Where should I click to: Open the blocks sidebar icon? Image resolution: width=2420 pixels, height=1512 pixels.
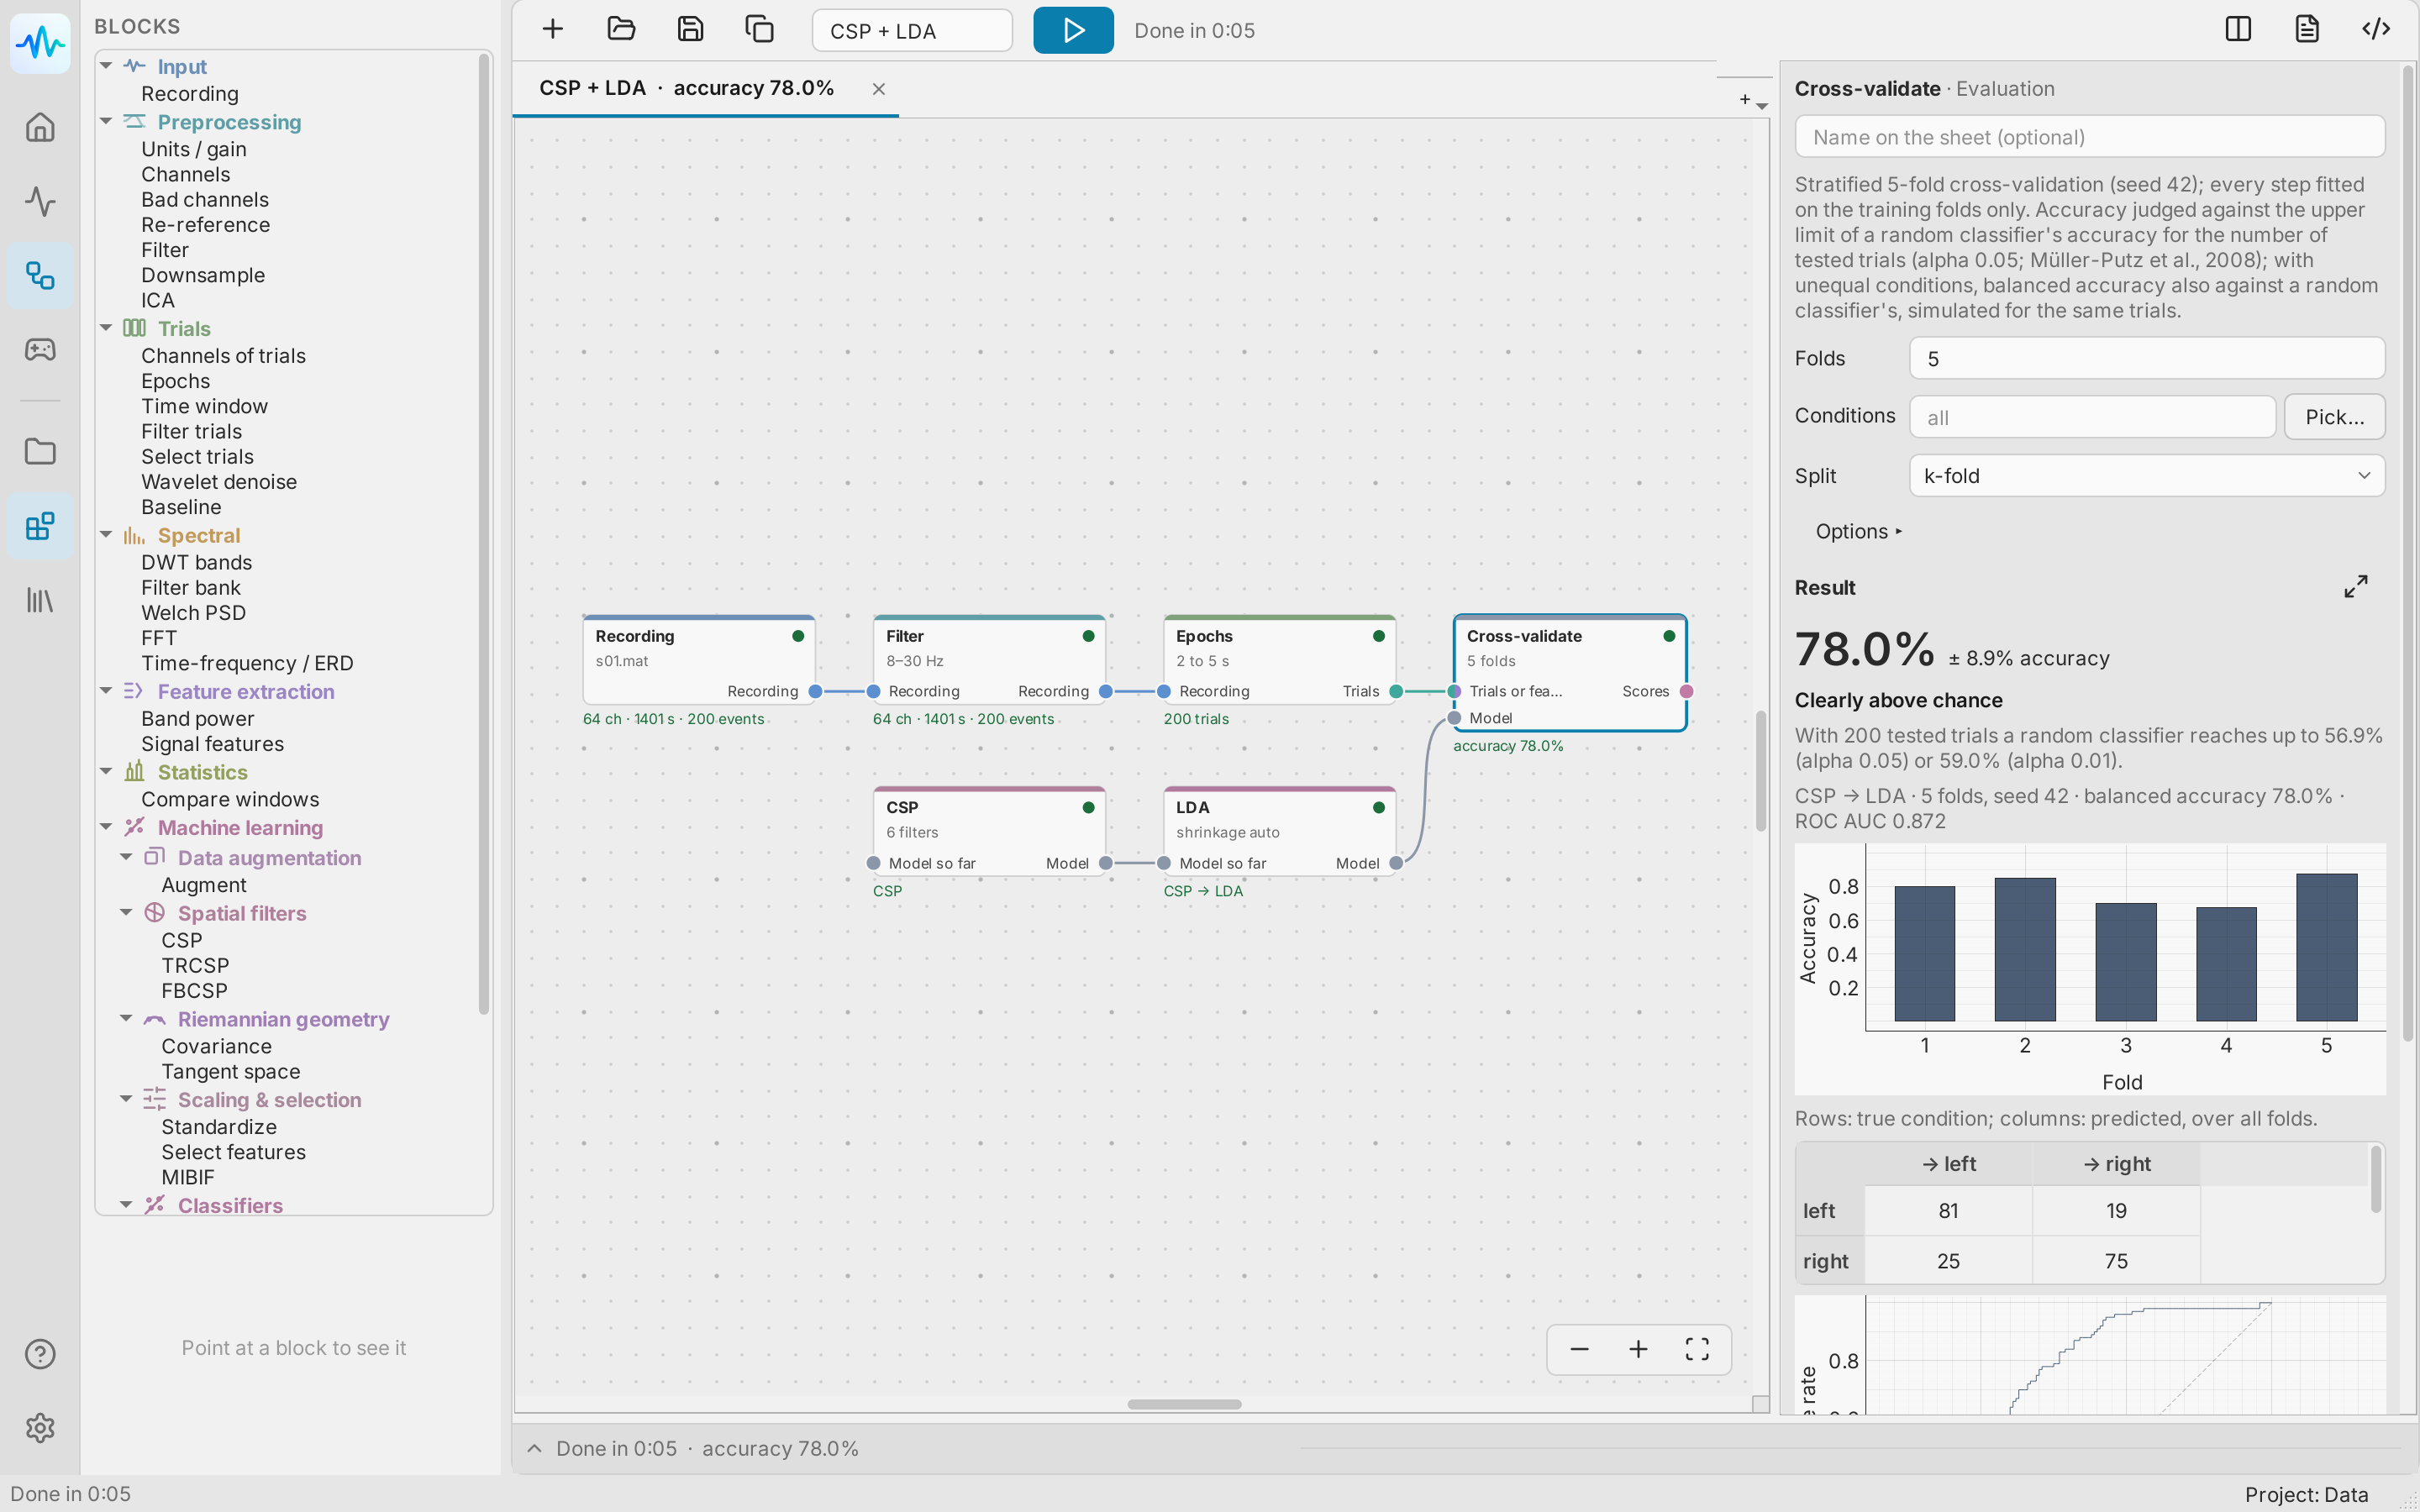pyautogui.click(x=40, y=526)
